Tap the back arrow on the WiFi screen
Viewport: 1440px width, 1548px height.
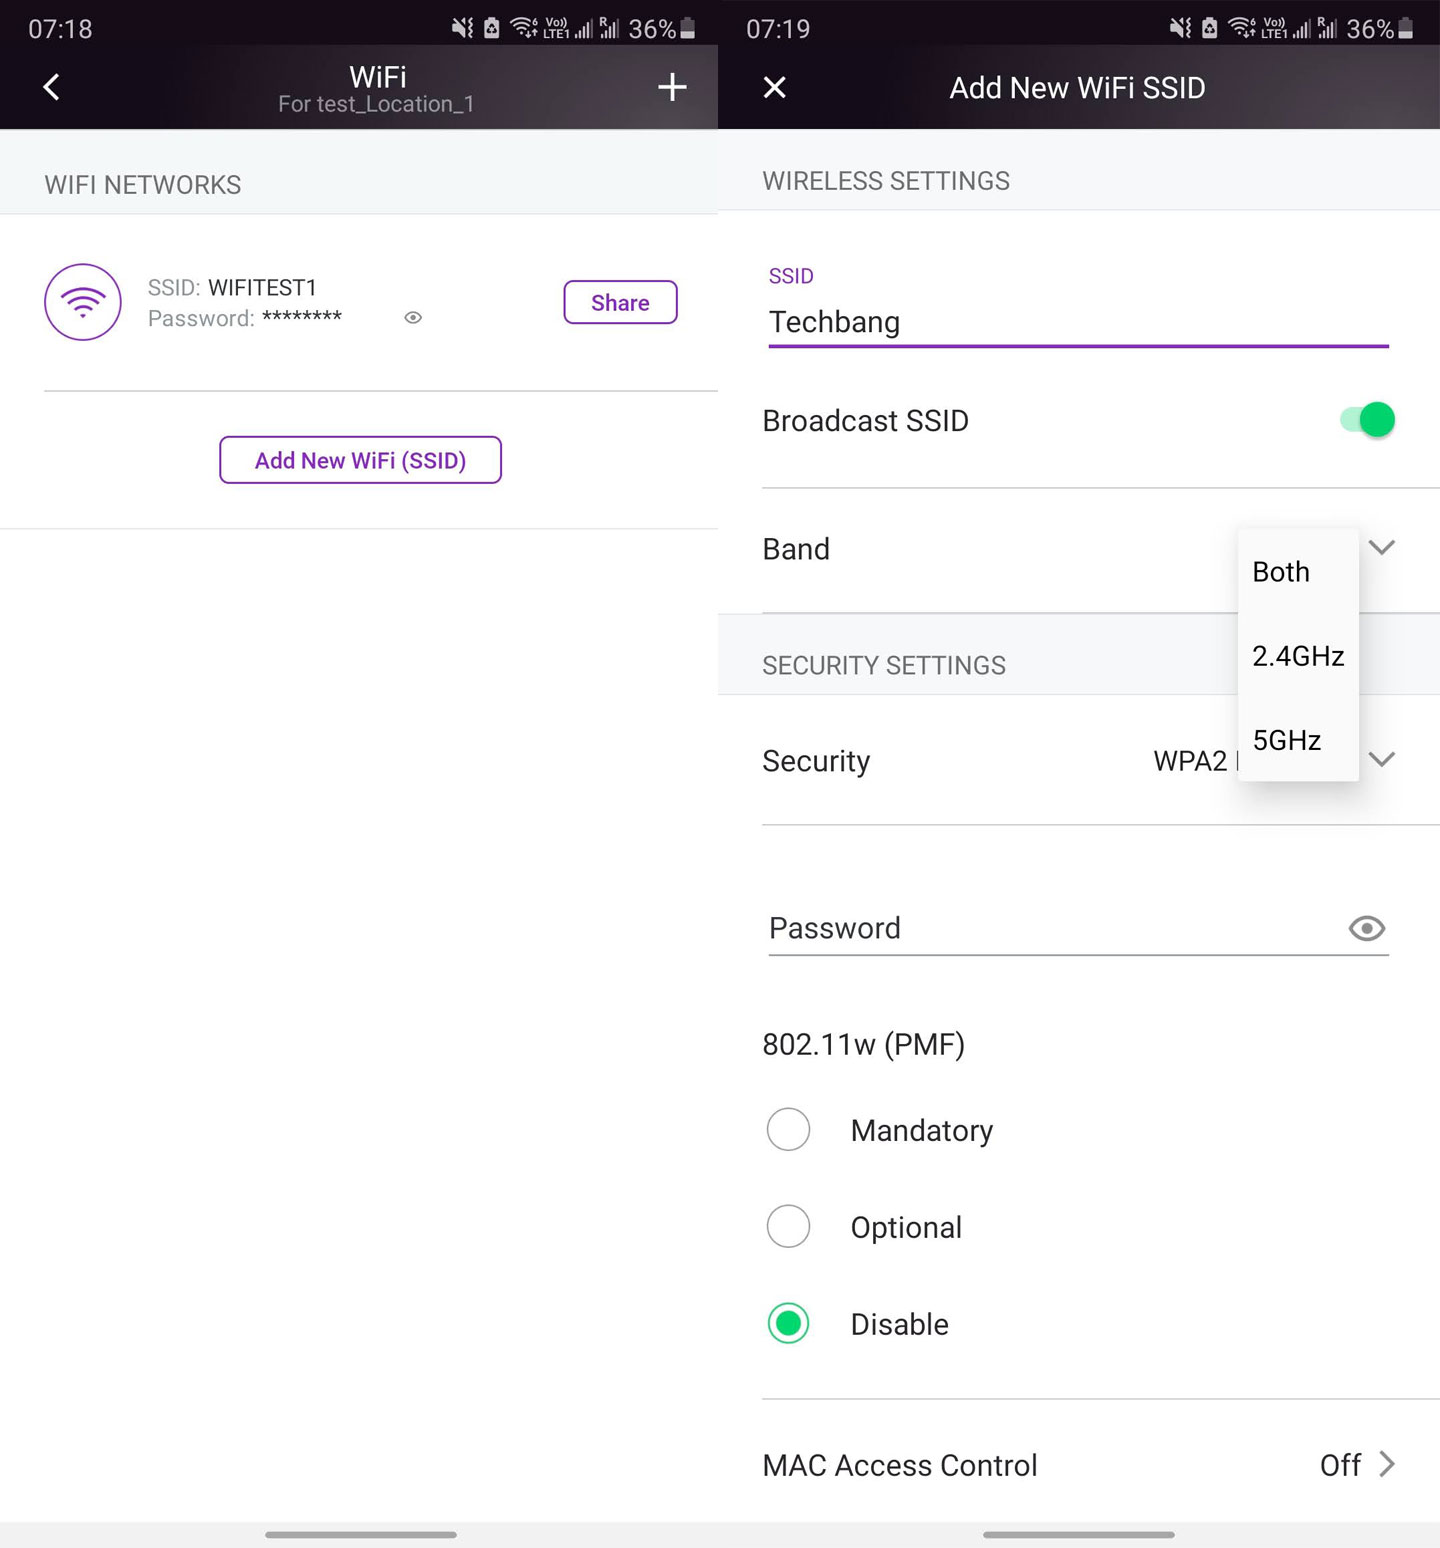click(51, 87)
